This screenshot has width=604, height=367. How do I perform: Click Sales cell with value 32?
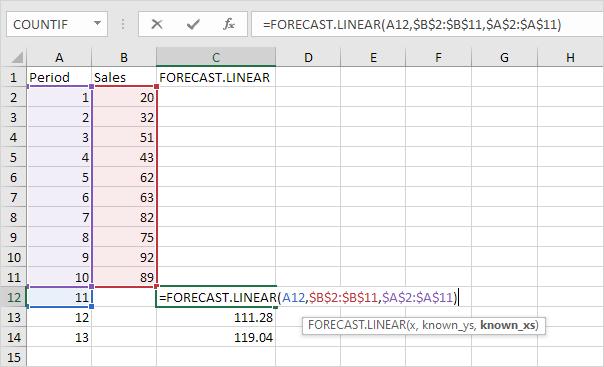coord(124,117)
